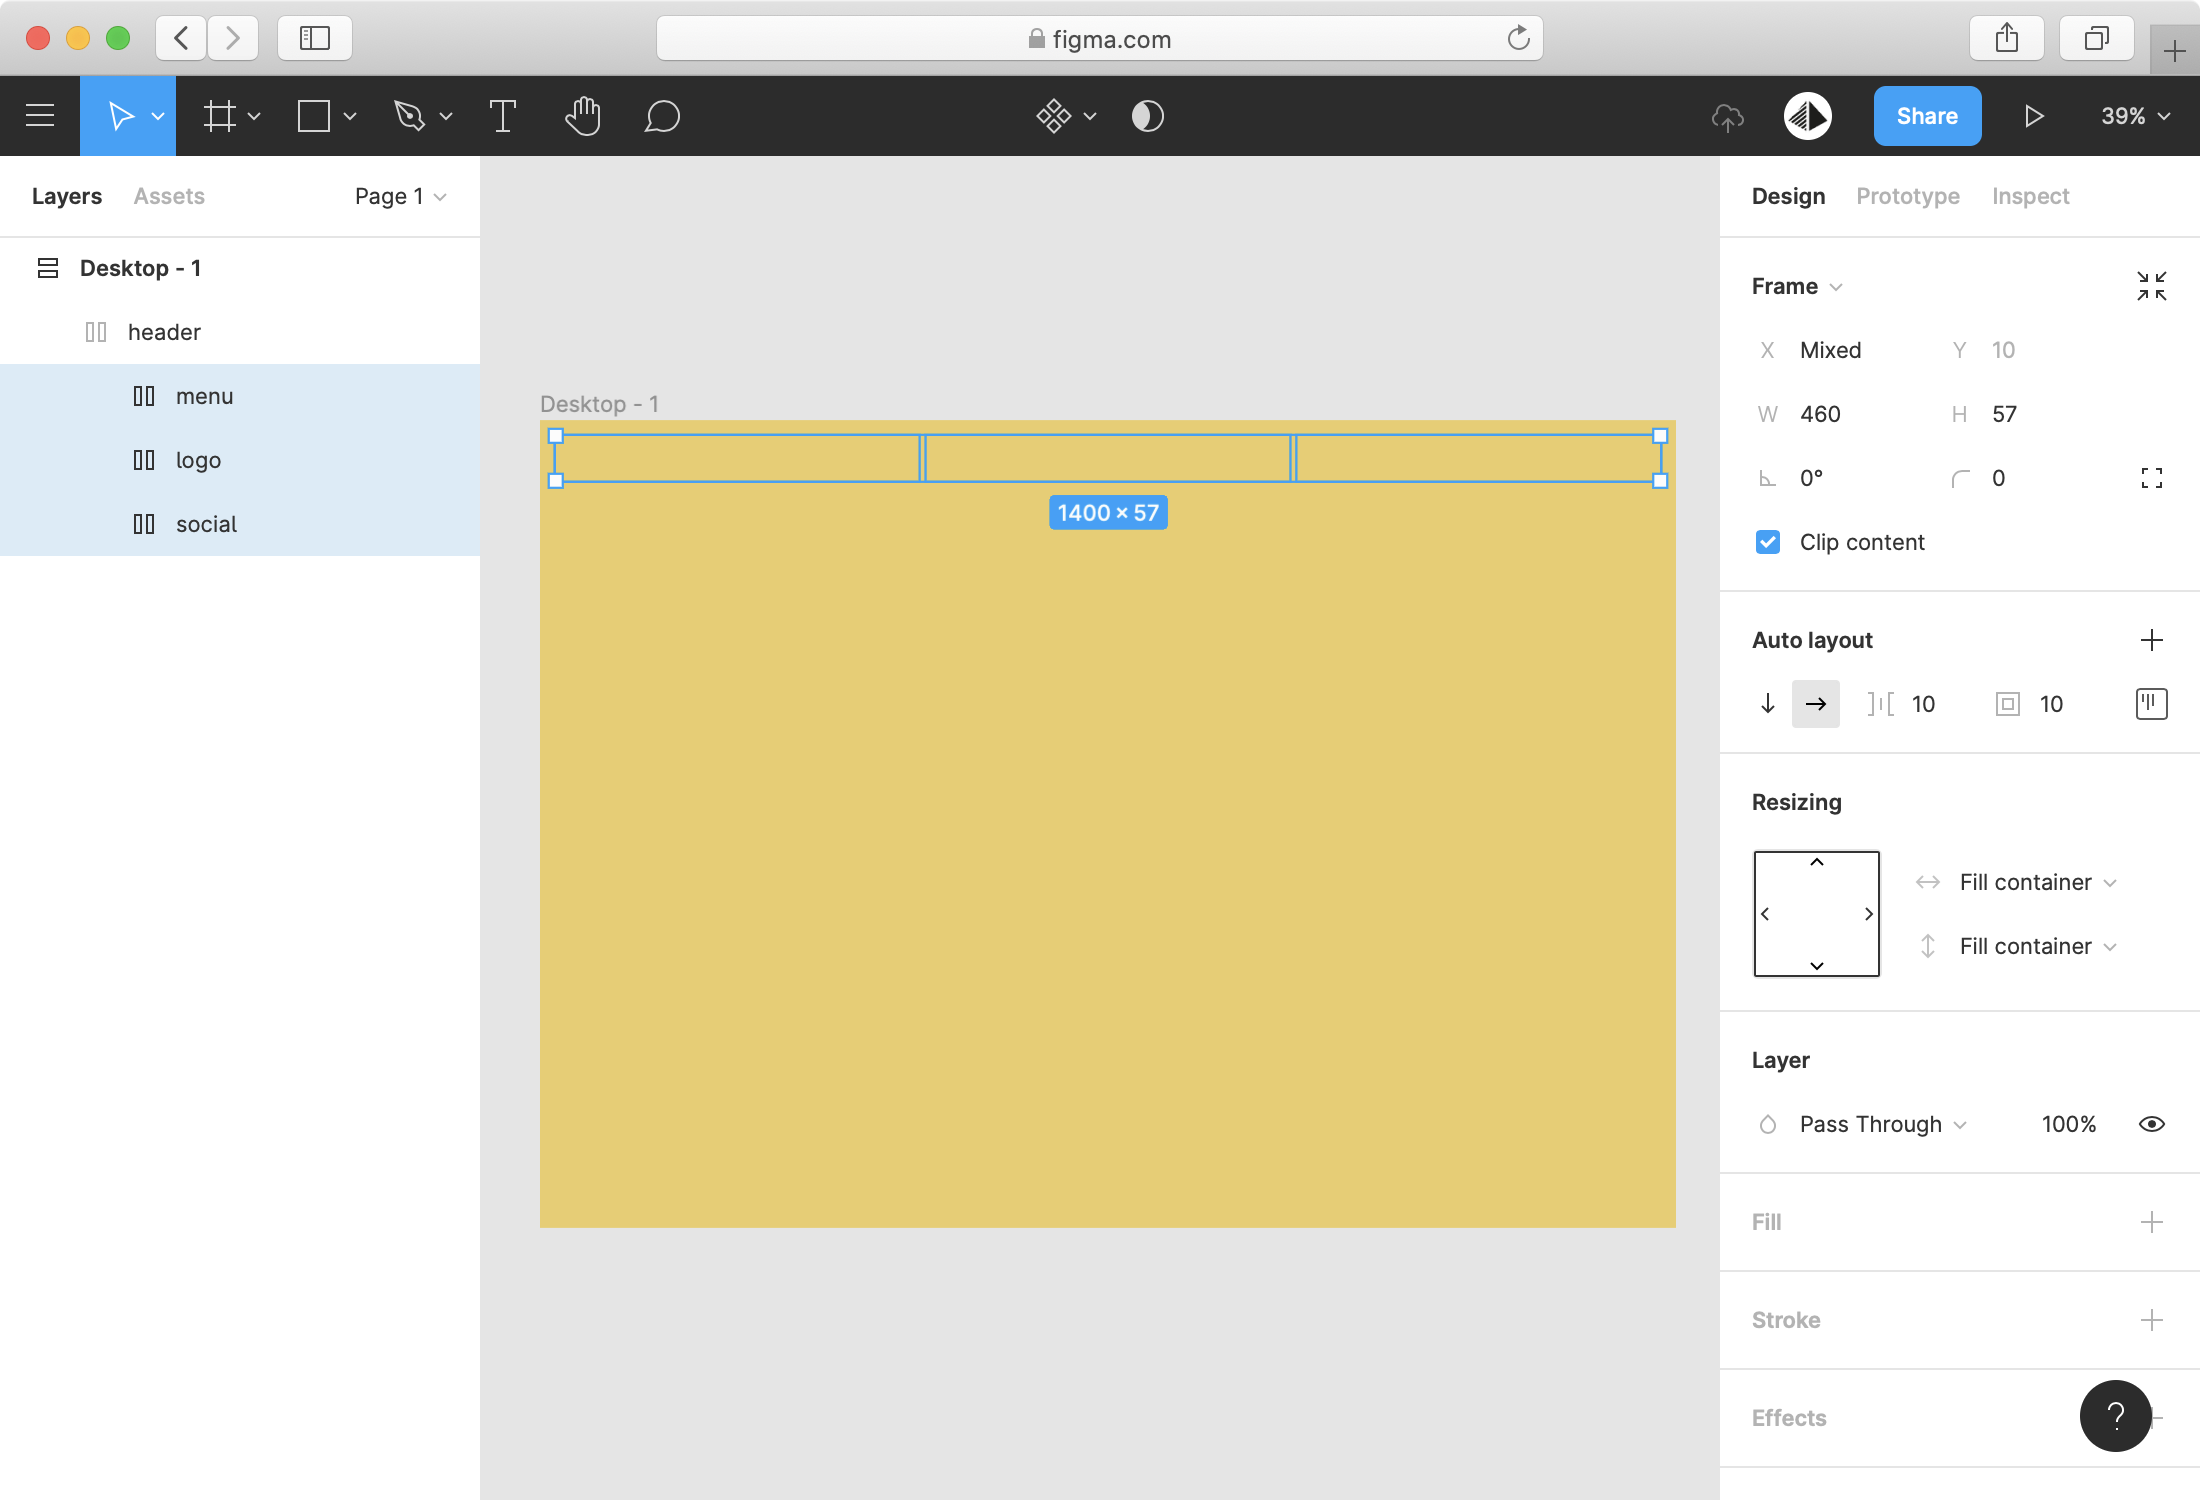Click the layer opacity 100% field
The image size is (2200, 1500).
coord(2068,1124)
